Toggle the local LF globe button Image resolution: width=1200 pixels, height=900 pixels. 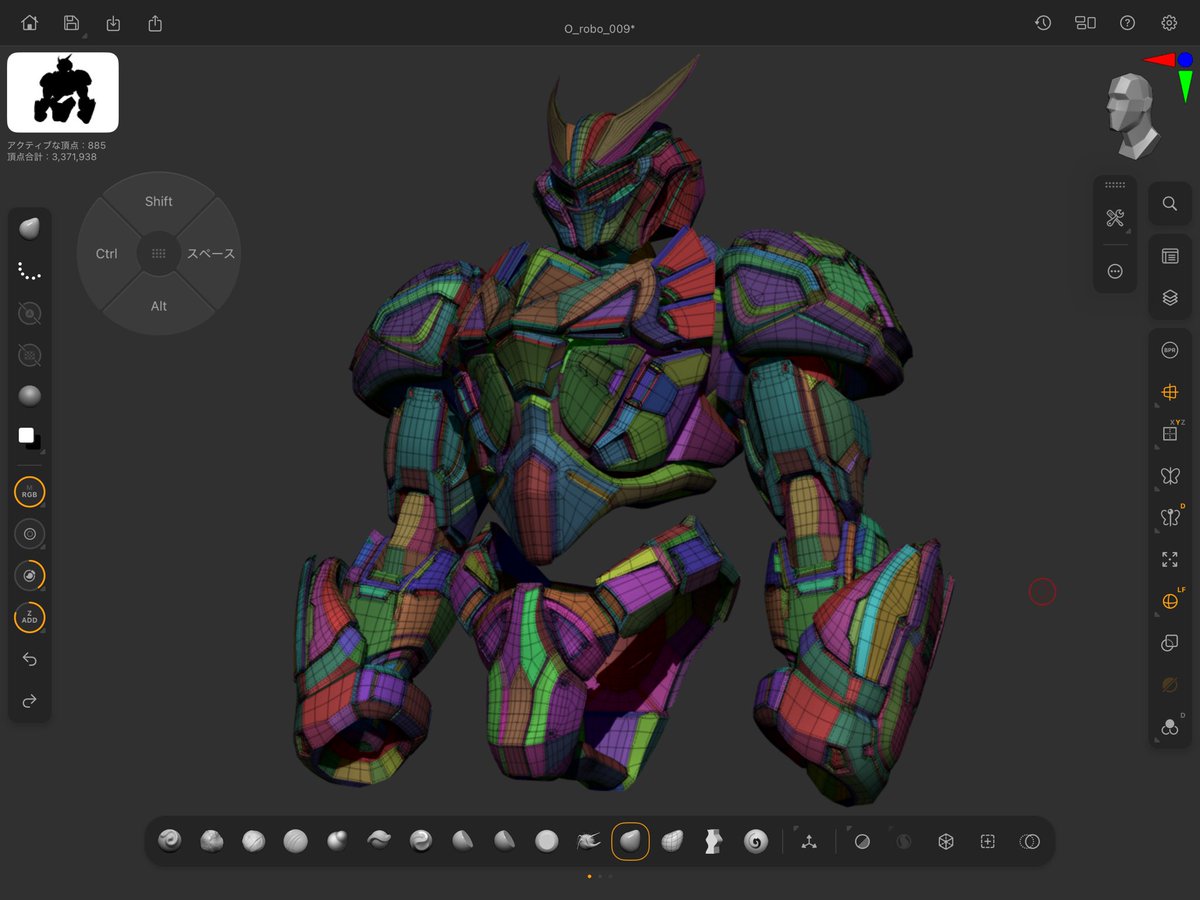1169,601
